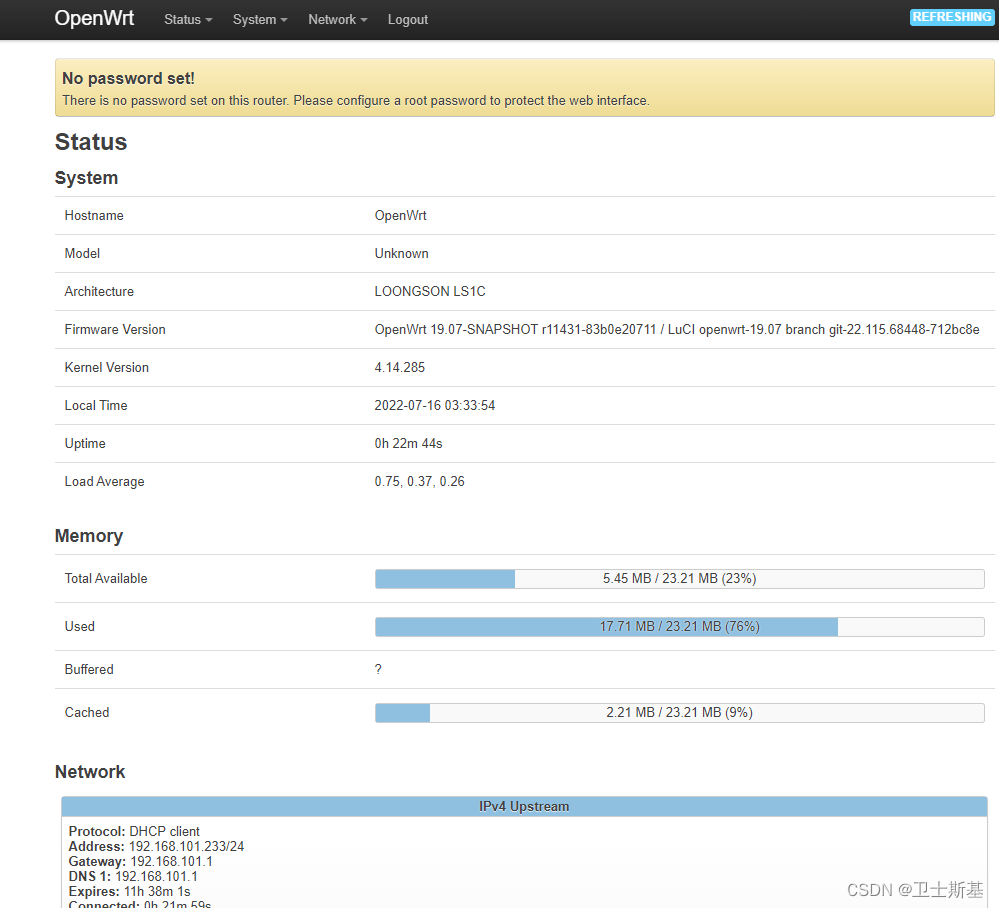Select the Uptime value 0h 22m 44s
The width and height of the screenshot is (999, 908).
[x=408, y=443]
